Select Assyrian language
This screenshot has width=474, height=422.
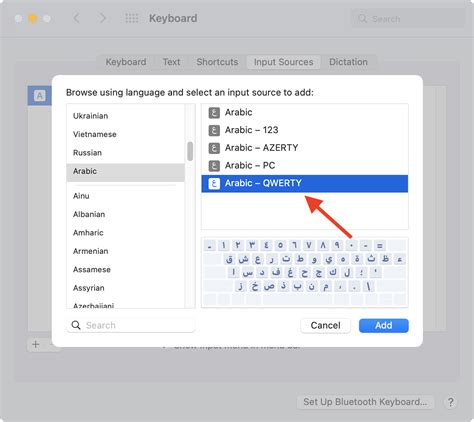tap(125, 288)
